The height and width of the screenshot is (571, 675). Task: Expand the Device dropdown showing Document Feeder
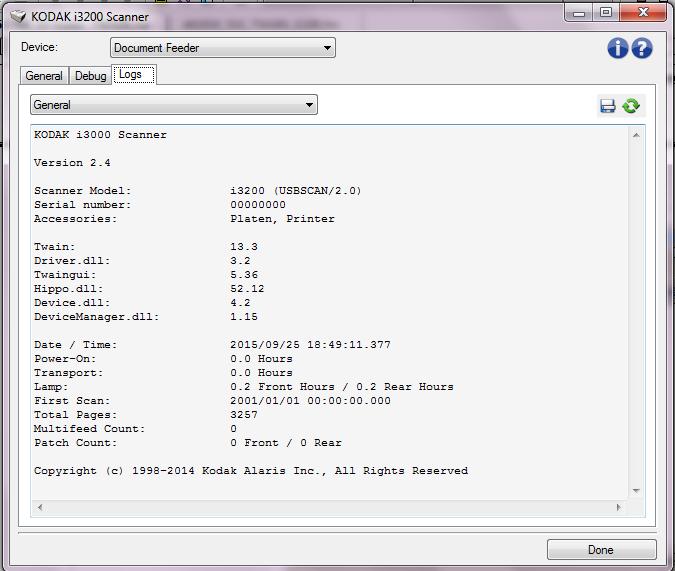(223, 48)
